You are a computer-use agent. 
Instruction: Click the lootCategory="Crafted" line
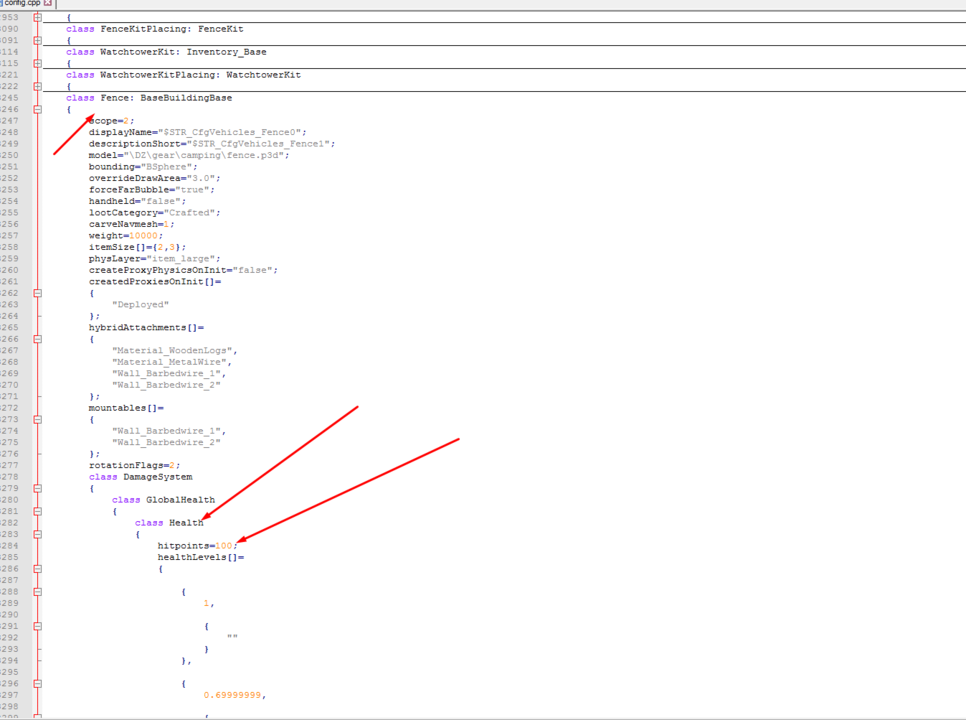pyautogui.click(x=155, y=212)
